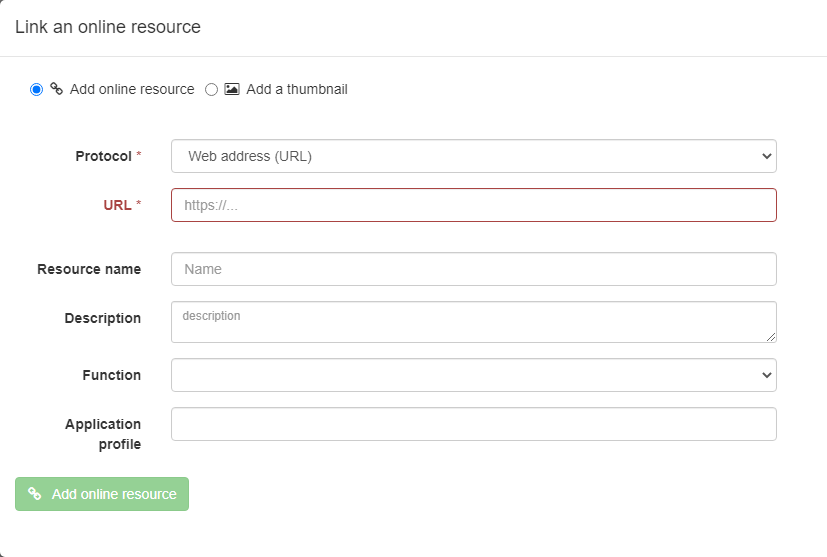Click inside the Description text area
Screen dimensions: 827x557
474,322
